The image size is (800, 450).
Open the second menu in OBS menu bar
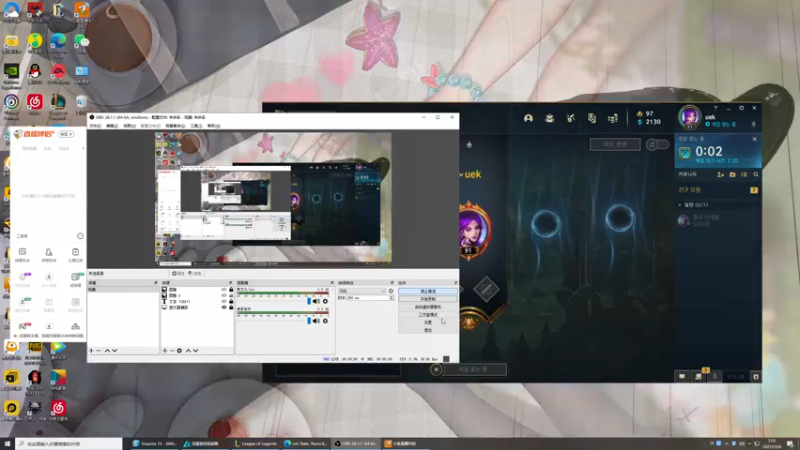(112, 126)
